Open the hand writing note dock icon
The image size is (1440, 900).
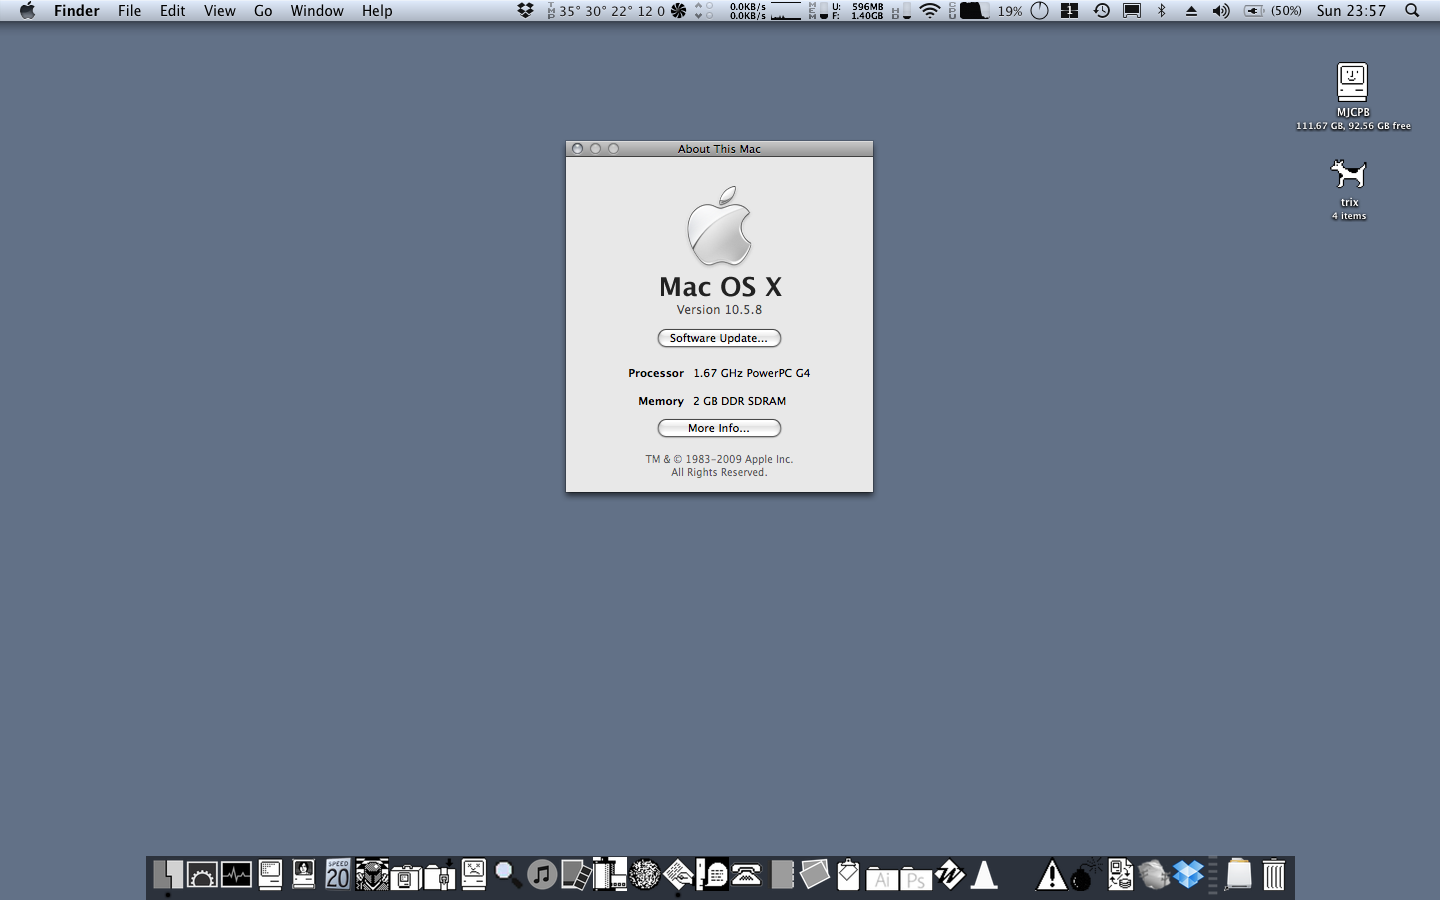[x=678, y=875]
